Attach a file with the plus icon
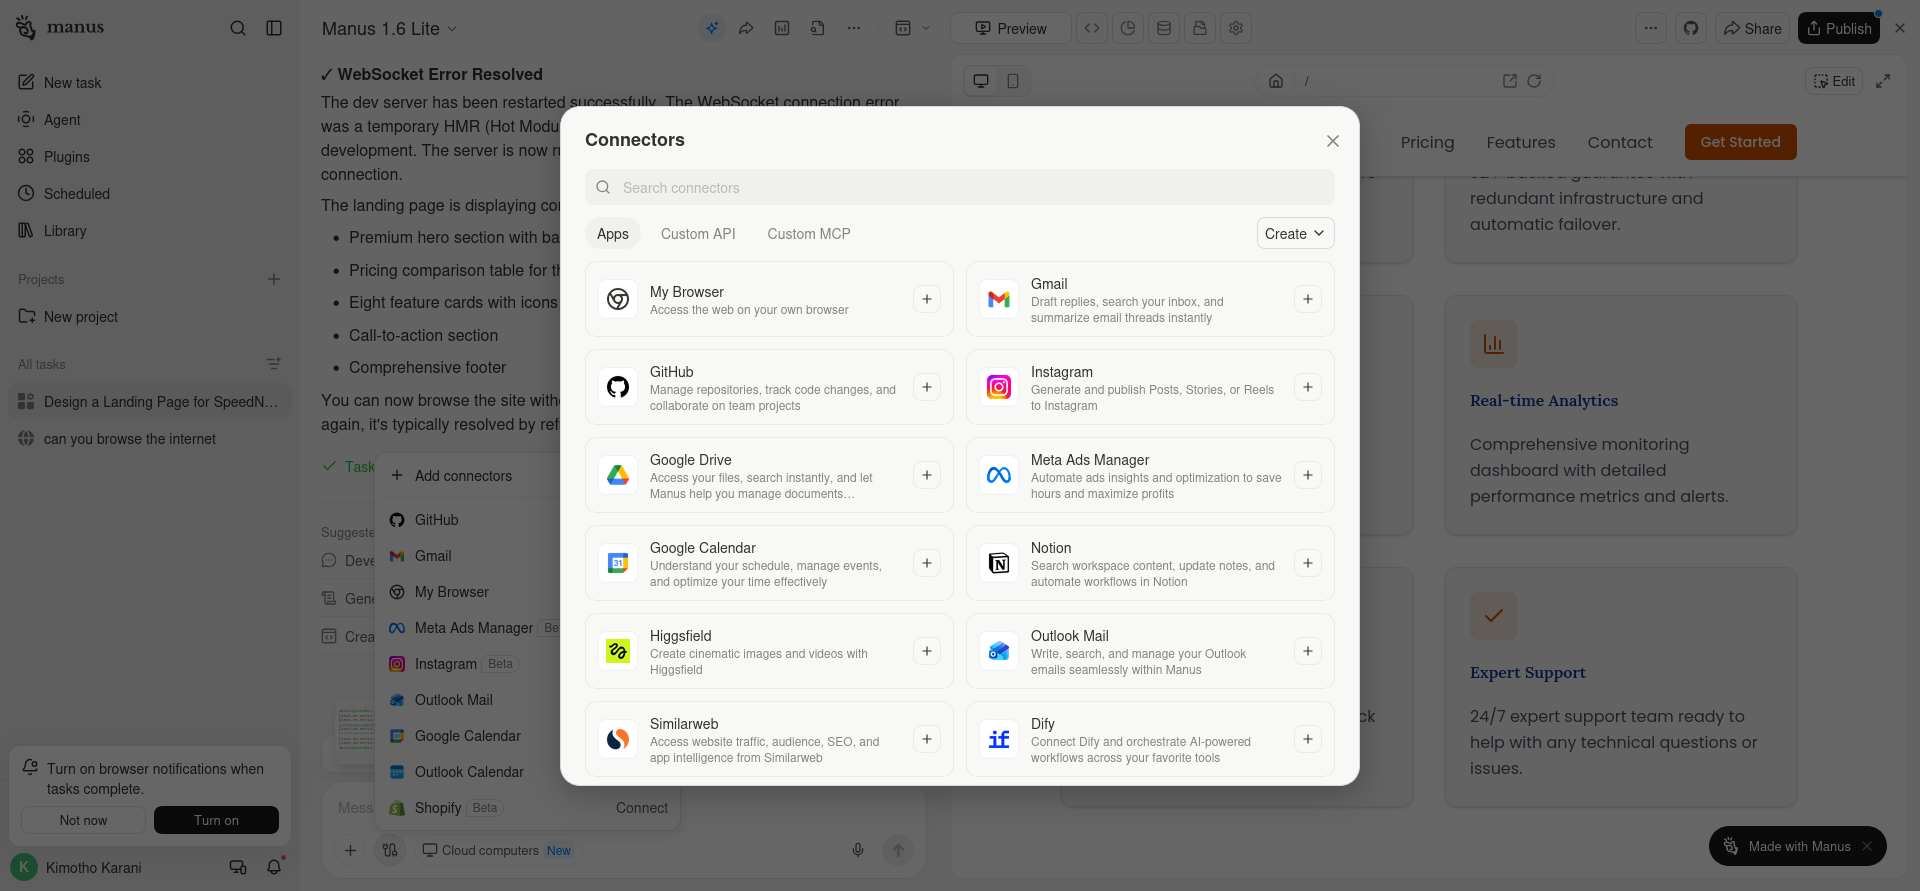The image size is (1920, 891). coord(350,850)
